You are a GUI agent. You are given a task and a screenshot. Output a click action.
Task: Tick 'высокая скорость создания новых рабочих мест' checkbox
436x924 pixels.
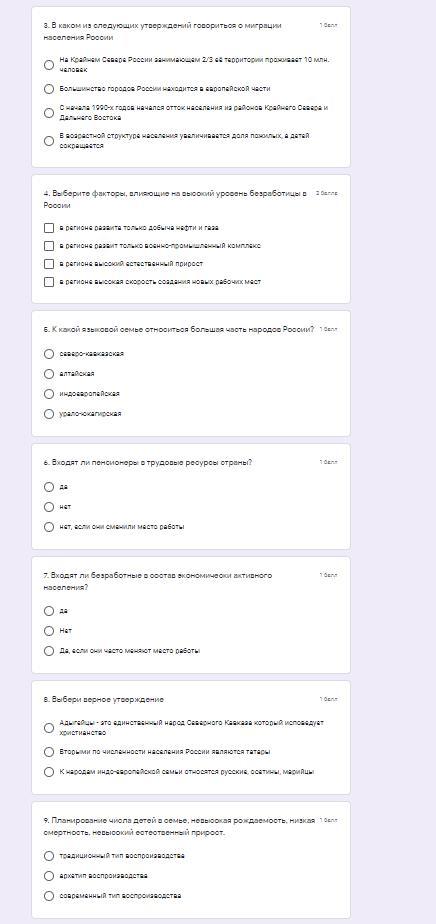49,282
